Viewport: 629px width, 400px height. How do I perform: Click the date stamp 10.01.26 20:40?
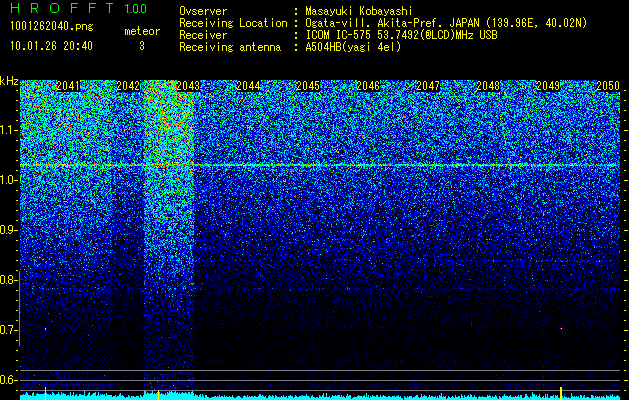click(51, 46)
